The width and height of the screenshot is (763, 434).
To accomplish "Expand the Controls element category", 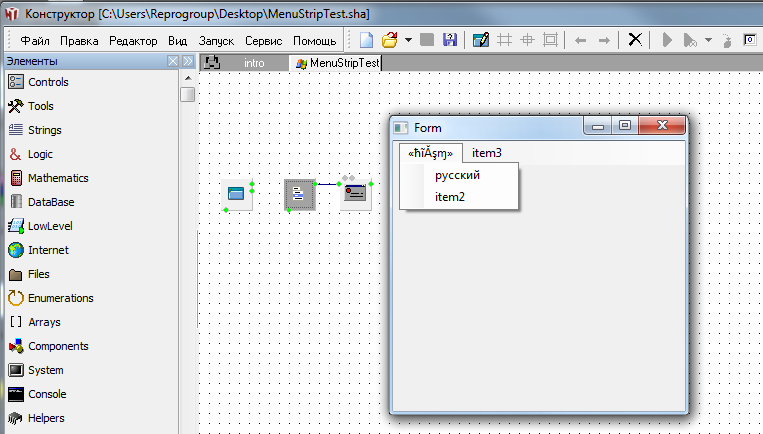I will (x=48, y=82).
